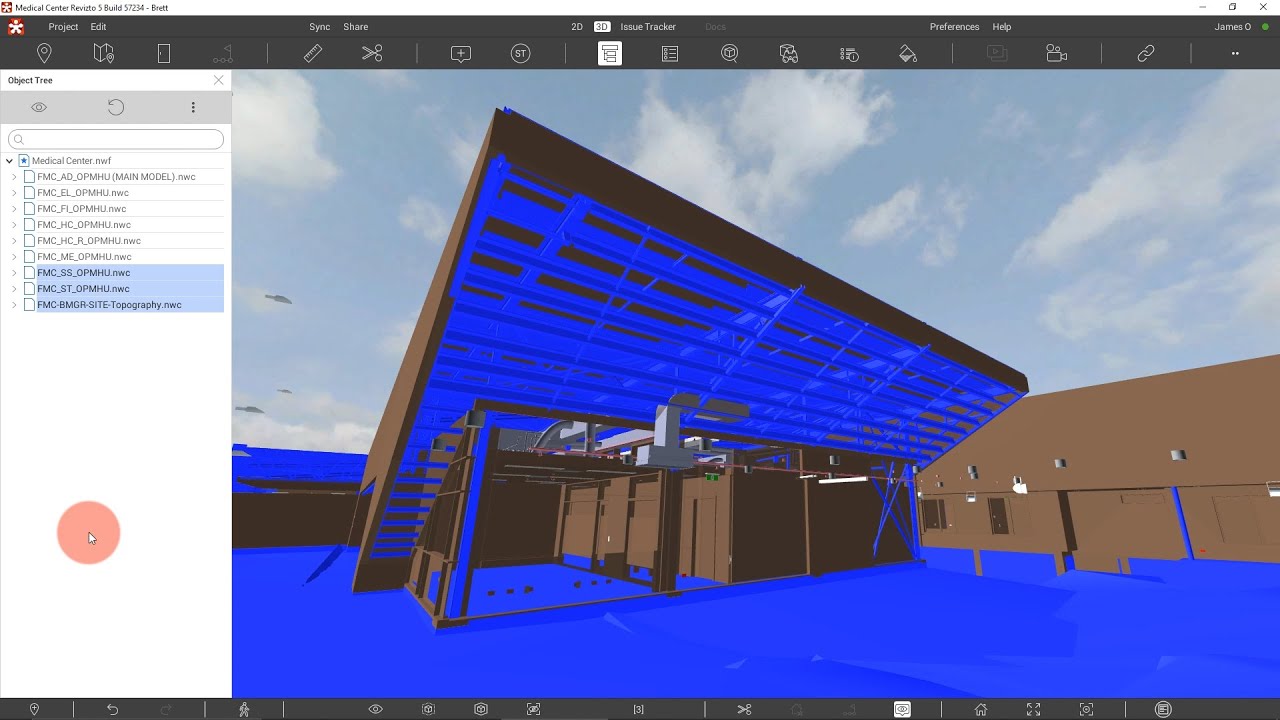Collapse the Medical Center.nwf root node
The width and height of the screenshot is (1280, 720).
tap(10, 160)
